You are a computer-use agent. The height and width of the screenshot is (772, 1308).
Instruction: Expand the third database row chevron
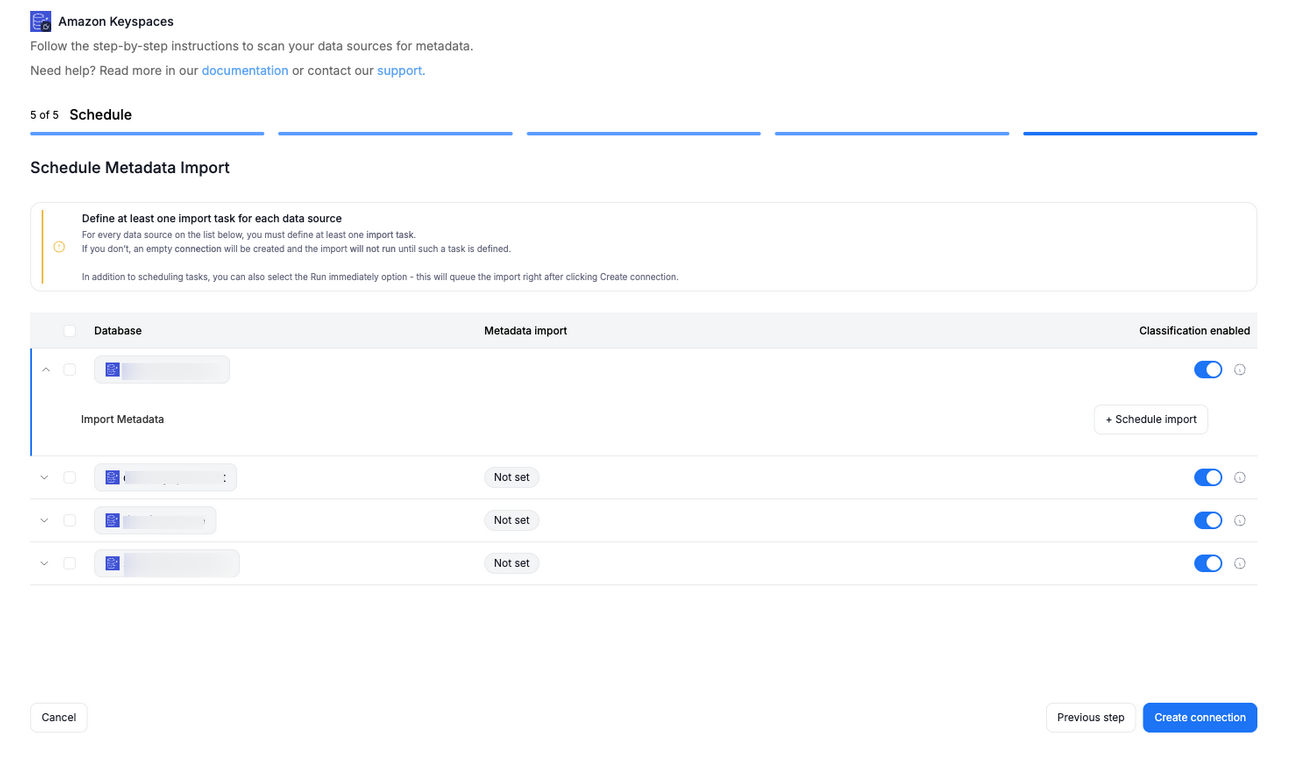[44, 521]
